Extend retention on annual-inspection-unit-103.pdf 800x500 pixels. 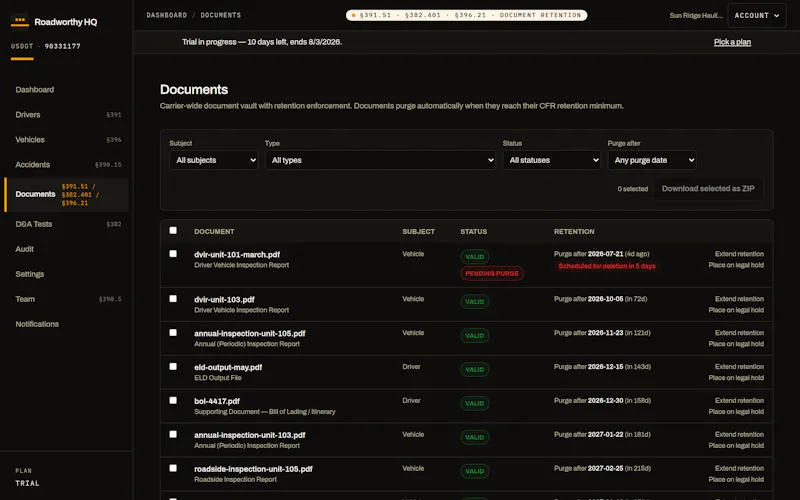pos(739,435)
